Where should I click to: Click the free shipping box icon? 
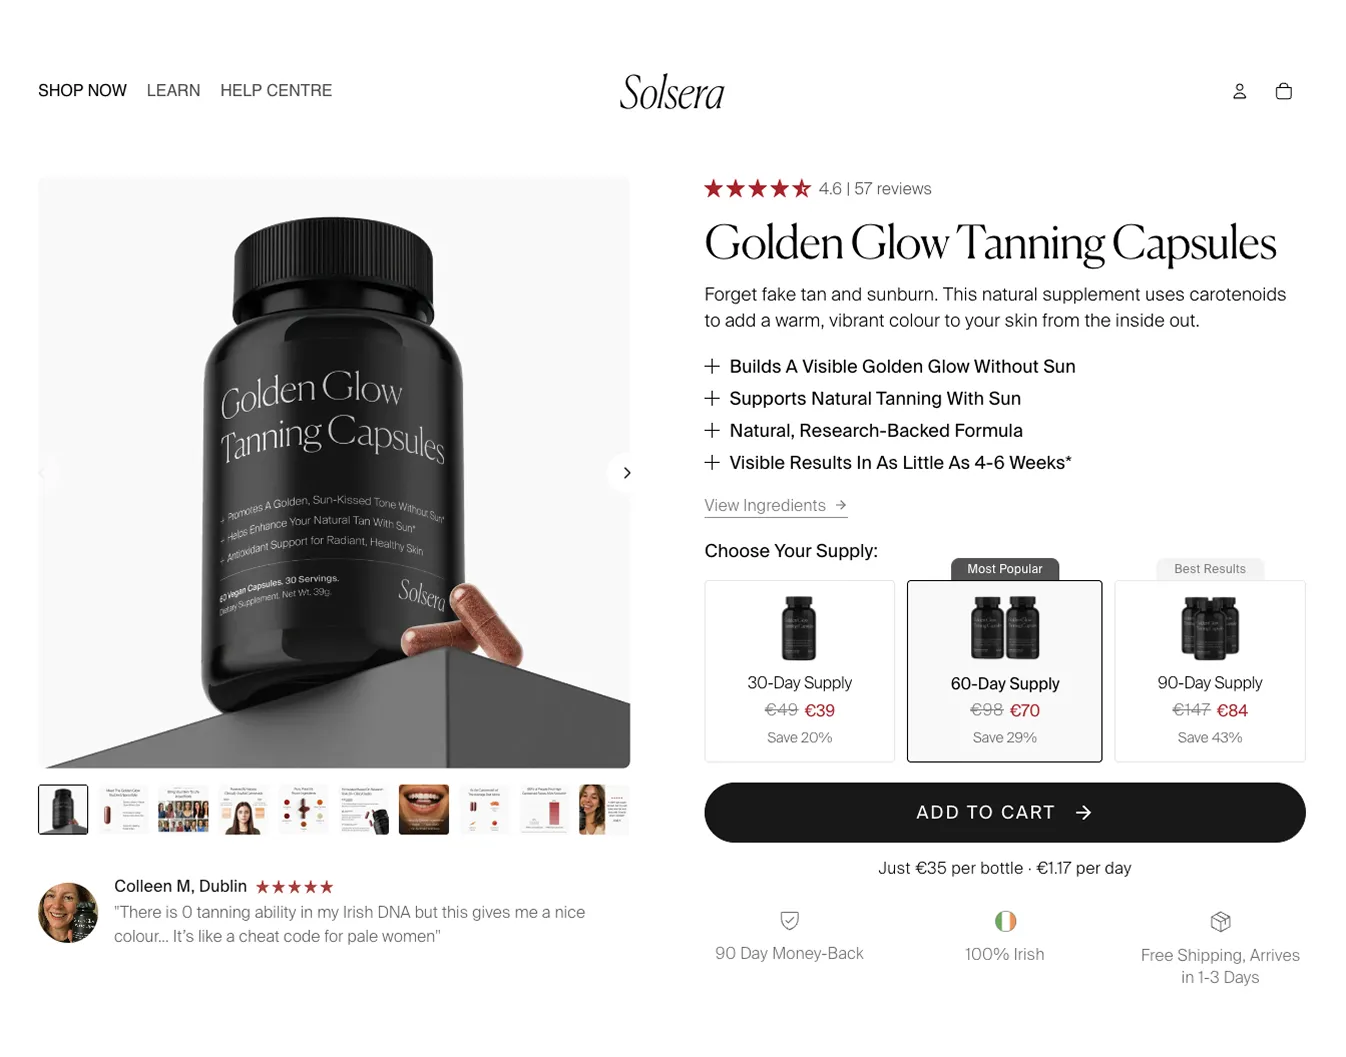pyautogui.click(x=1220, y=921)
